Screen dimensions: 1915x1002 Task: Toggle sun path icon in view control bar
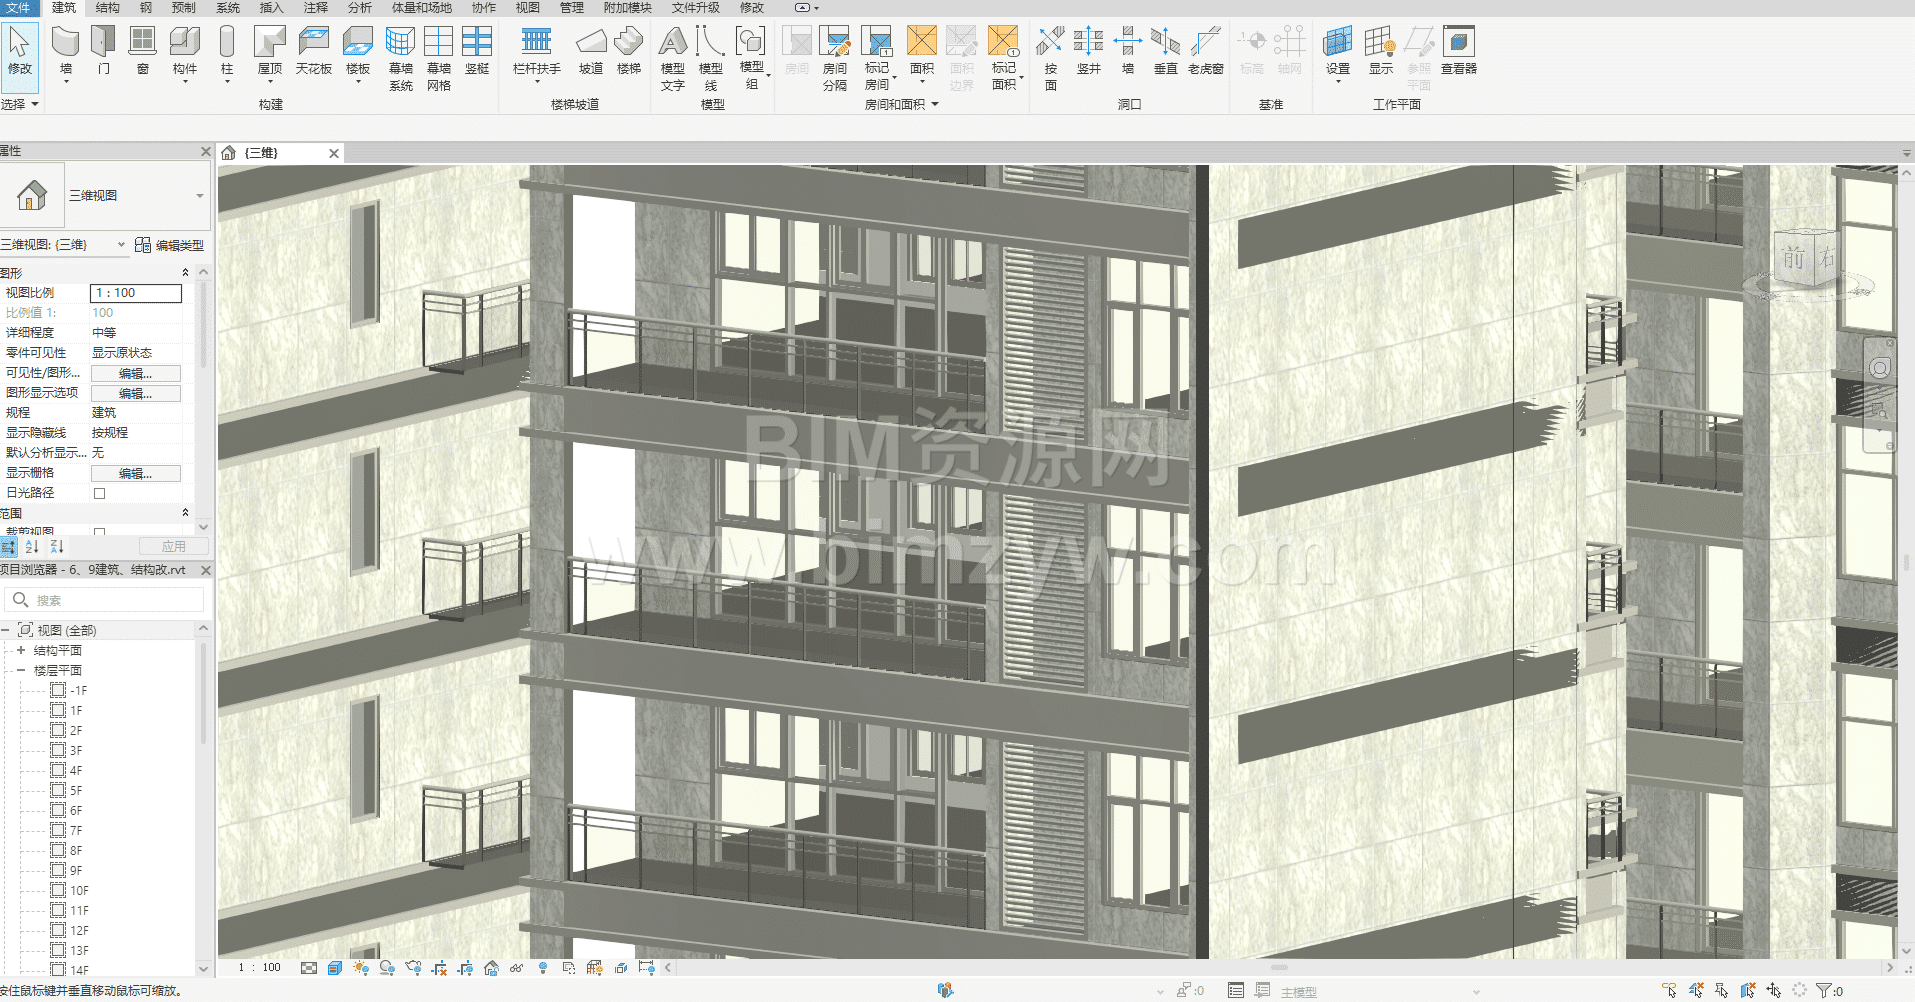point(361,968)
